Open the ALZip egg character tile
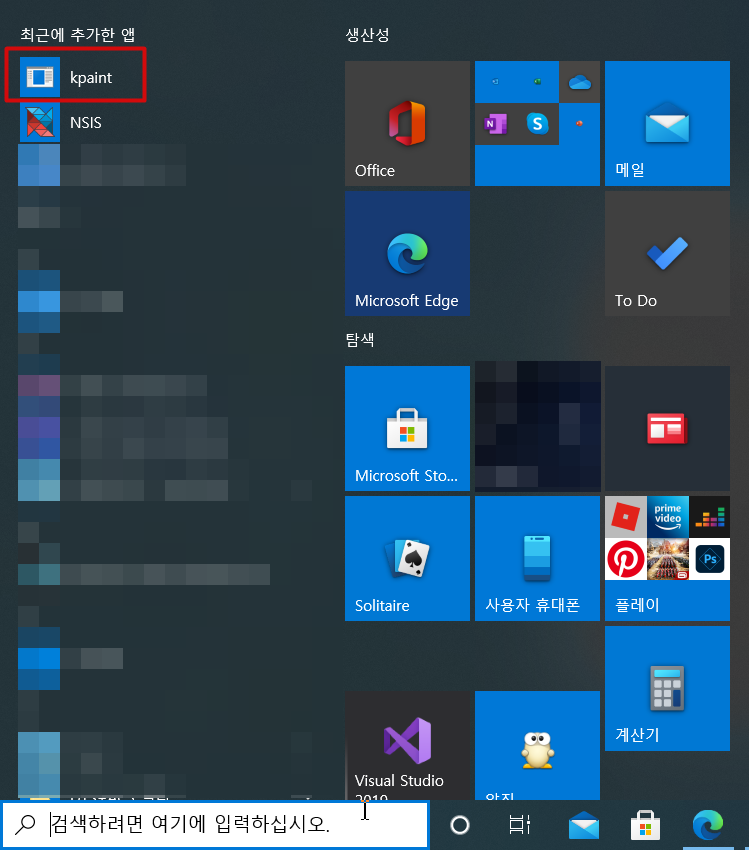The height and width of the screenshot is (850, 749). coord(537,745)
